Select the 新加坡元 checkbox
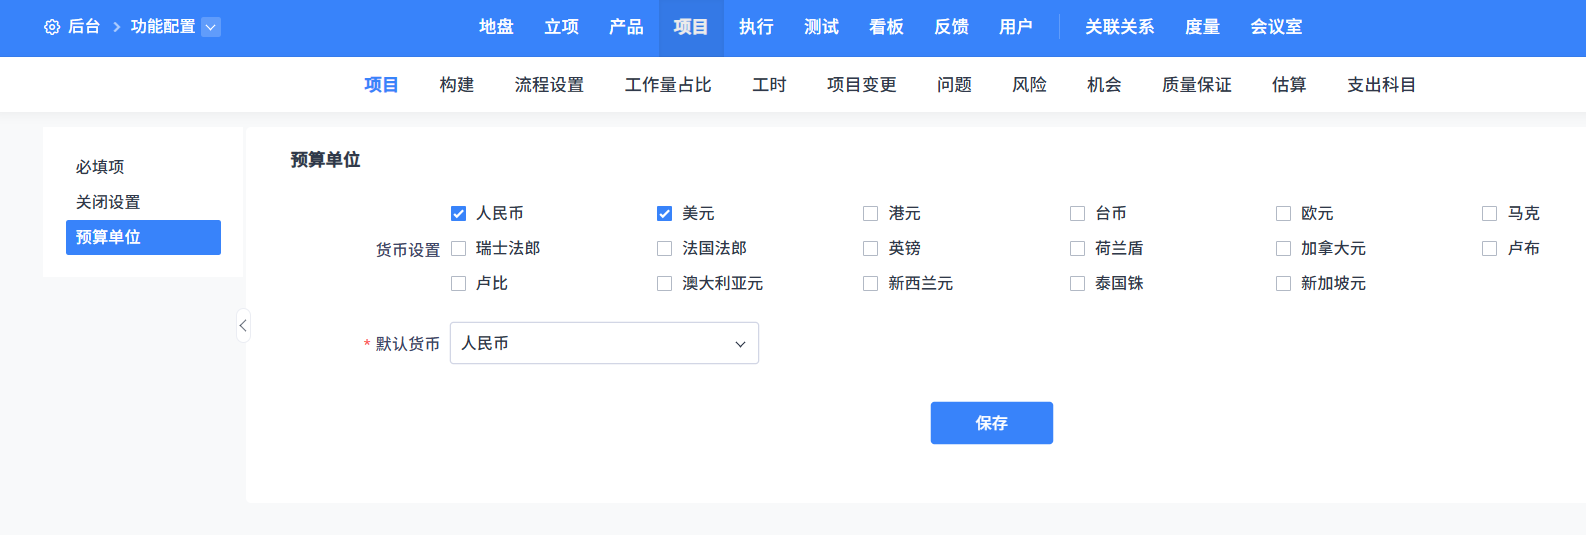This screenshot has width=1586, height=535. [1284, 283]
